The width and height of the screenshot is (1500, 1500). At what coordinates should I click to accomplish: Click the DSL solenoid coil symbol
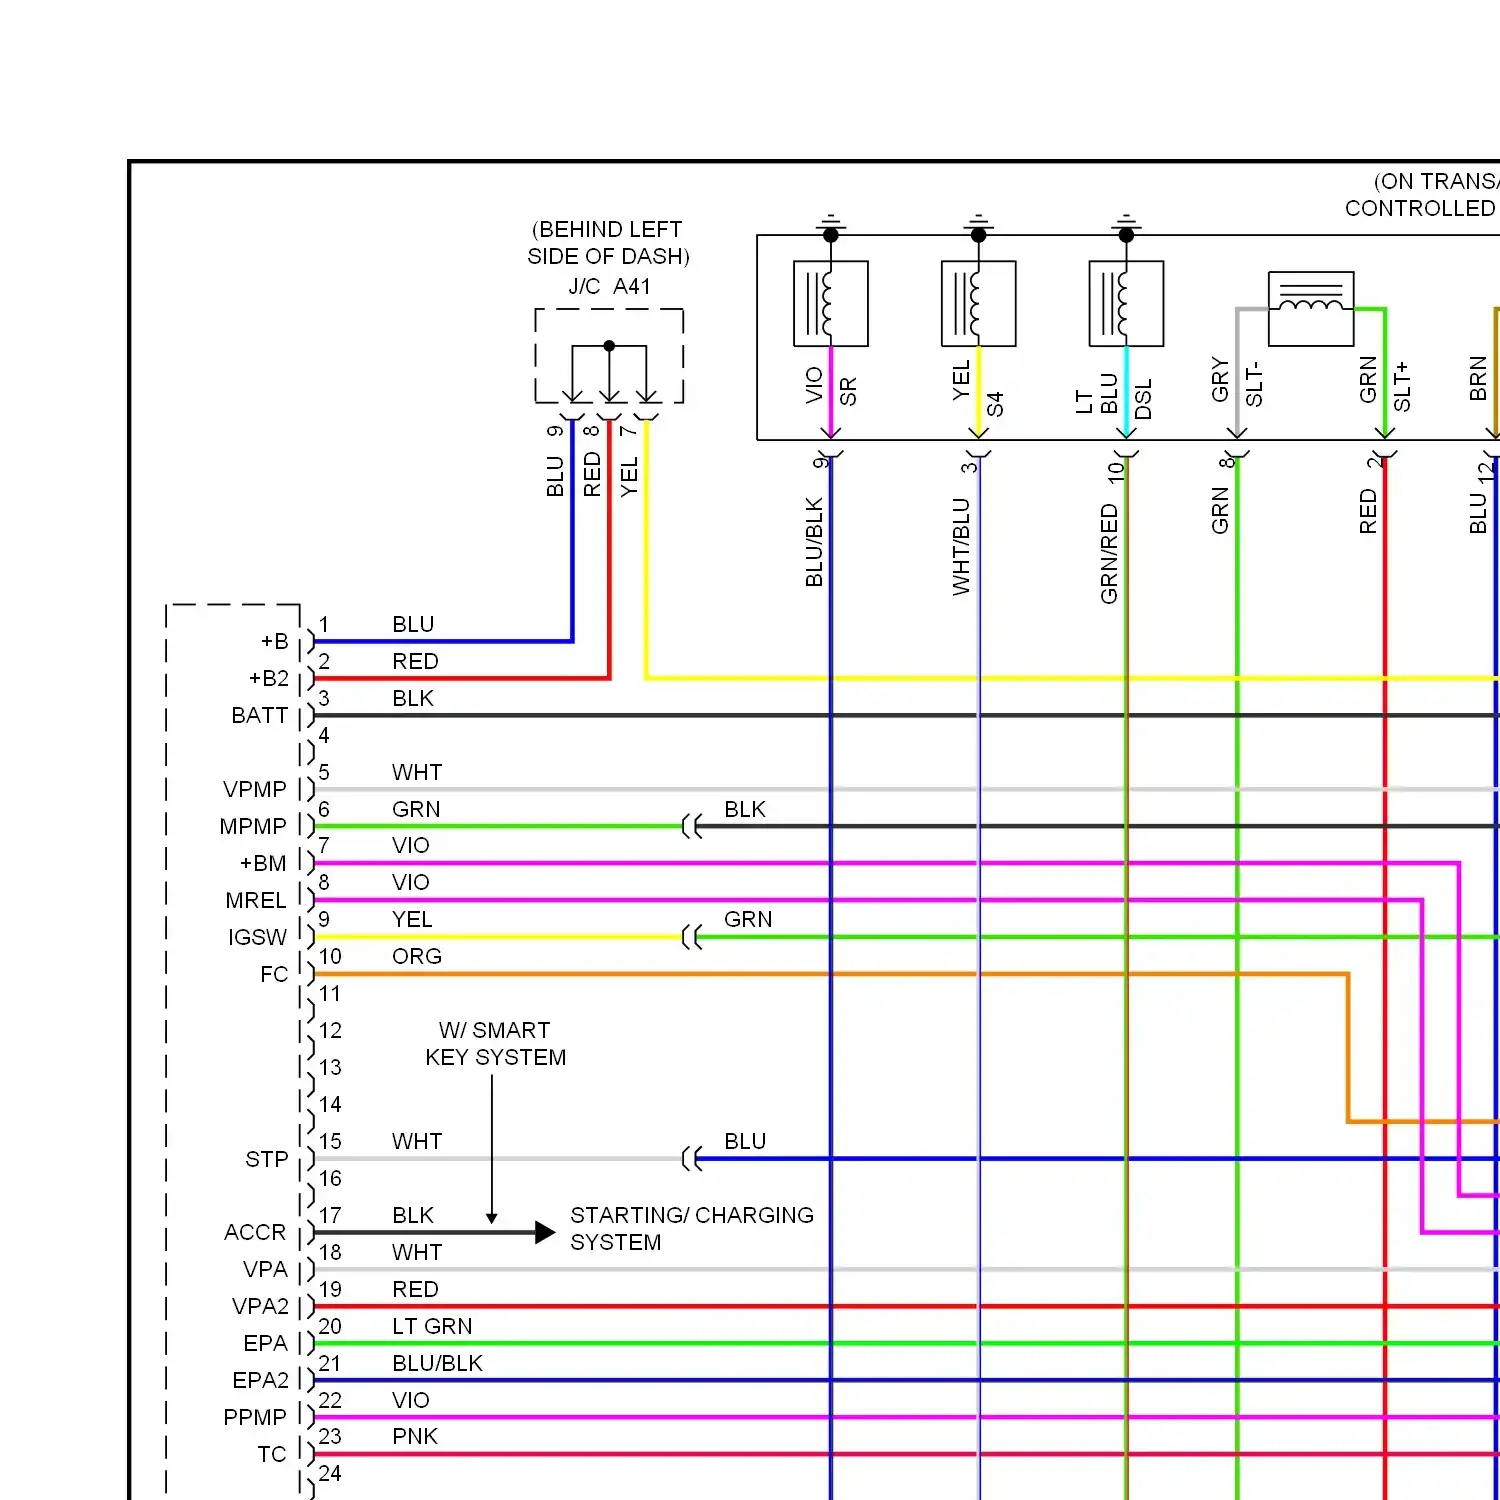click(1126, 303)
